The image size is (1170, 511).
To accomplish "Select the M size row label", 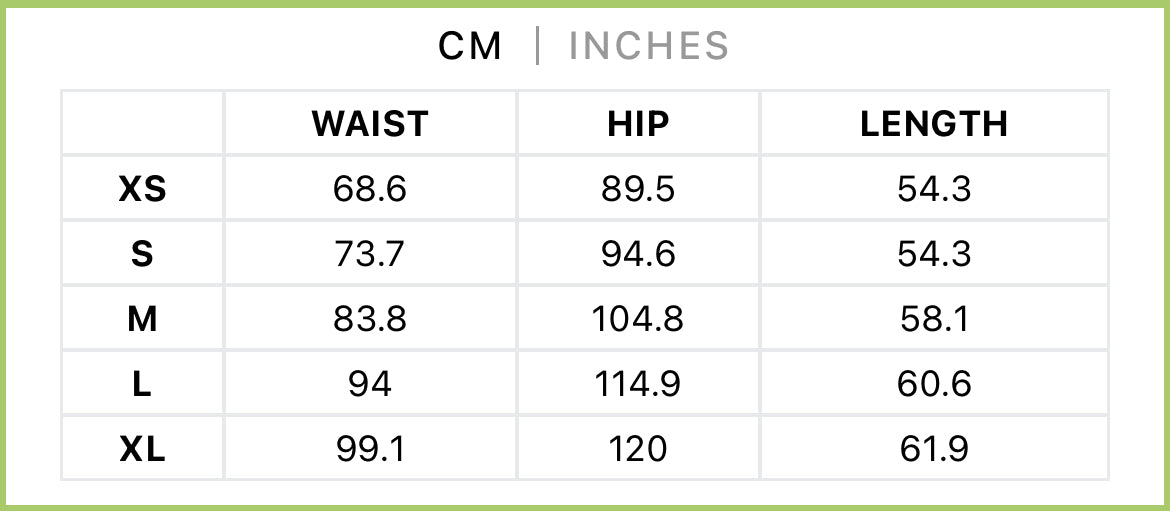I will coord(143,320).
